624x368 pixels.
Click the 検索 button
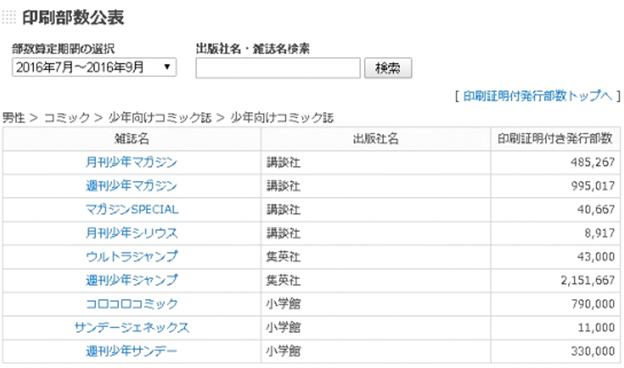pos(388,68)
